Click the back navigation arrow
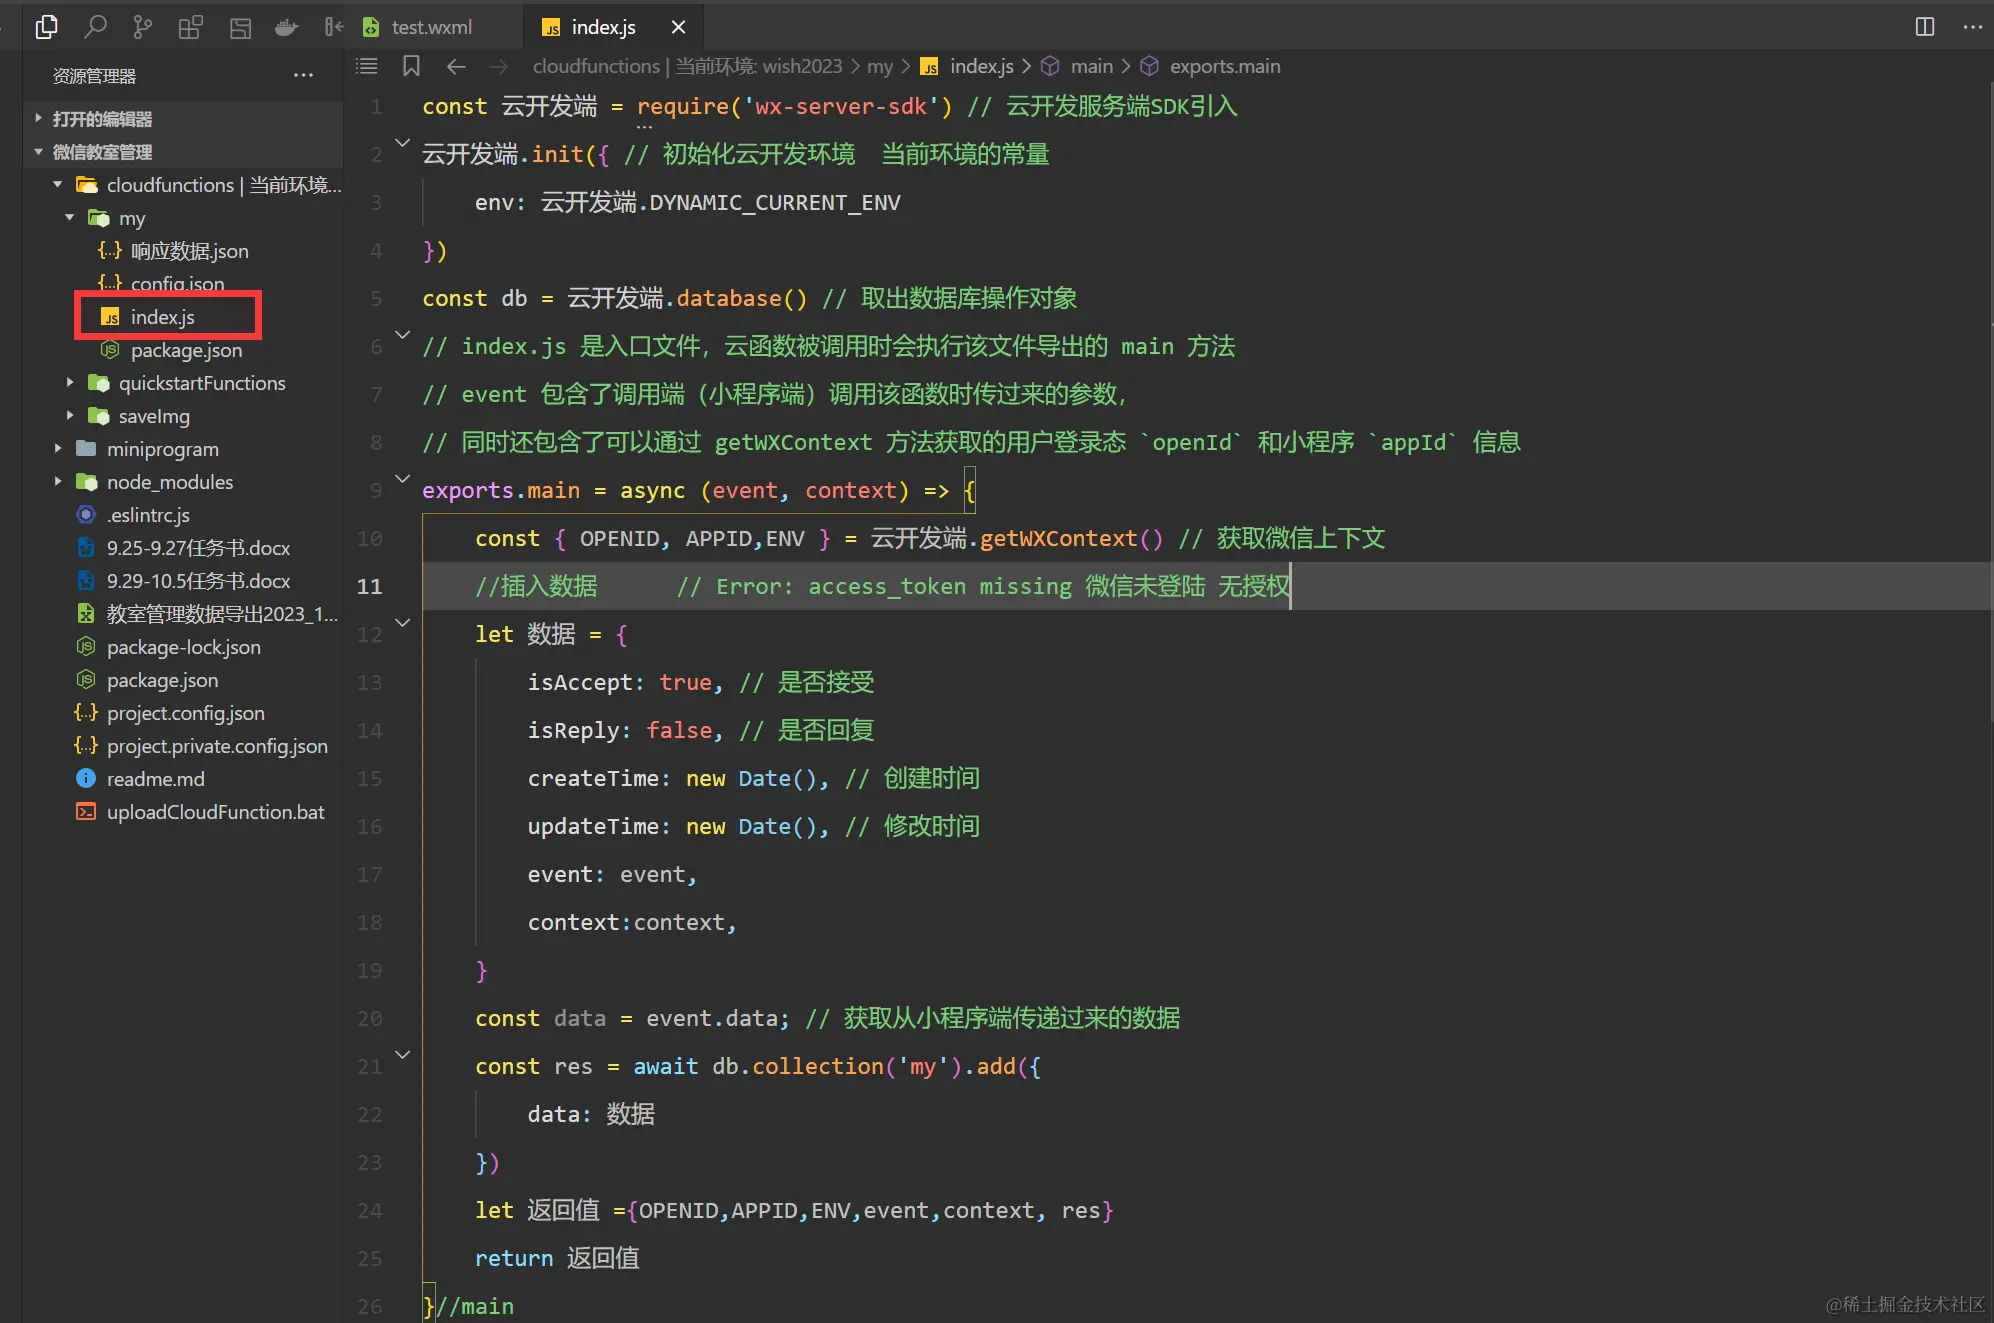This screenshot has height=1323, width=1994. click(x=456, y=66)
